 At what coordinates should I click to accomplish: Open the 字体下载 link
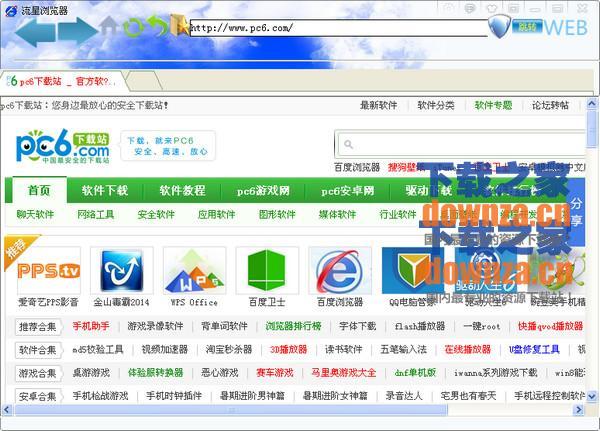[358, 326]
